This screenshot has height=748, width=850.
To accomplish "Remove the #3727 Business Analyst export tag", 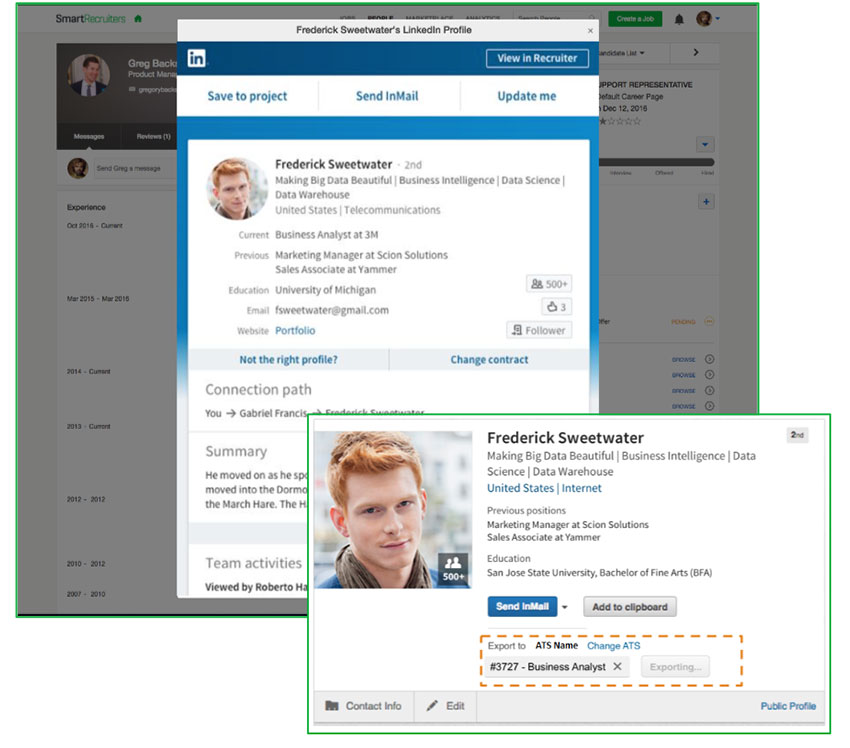I will 617,667.
